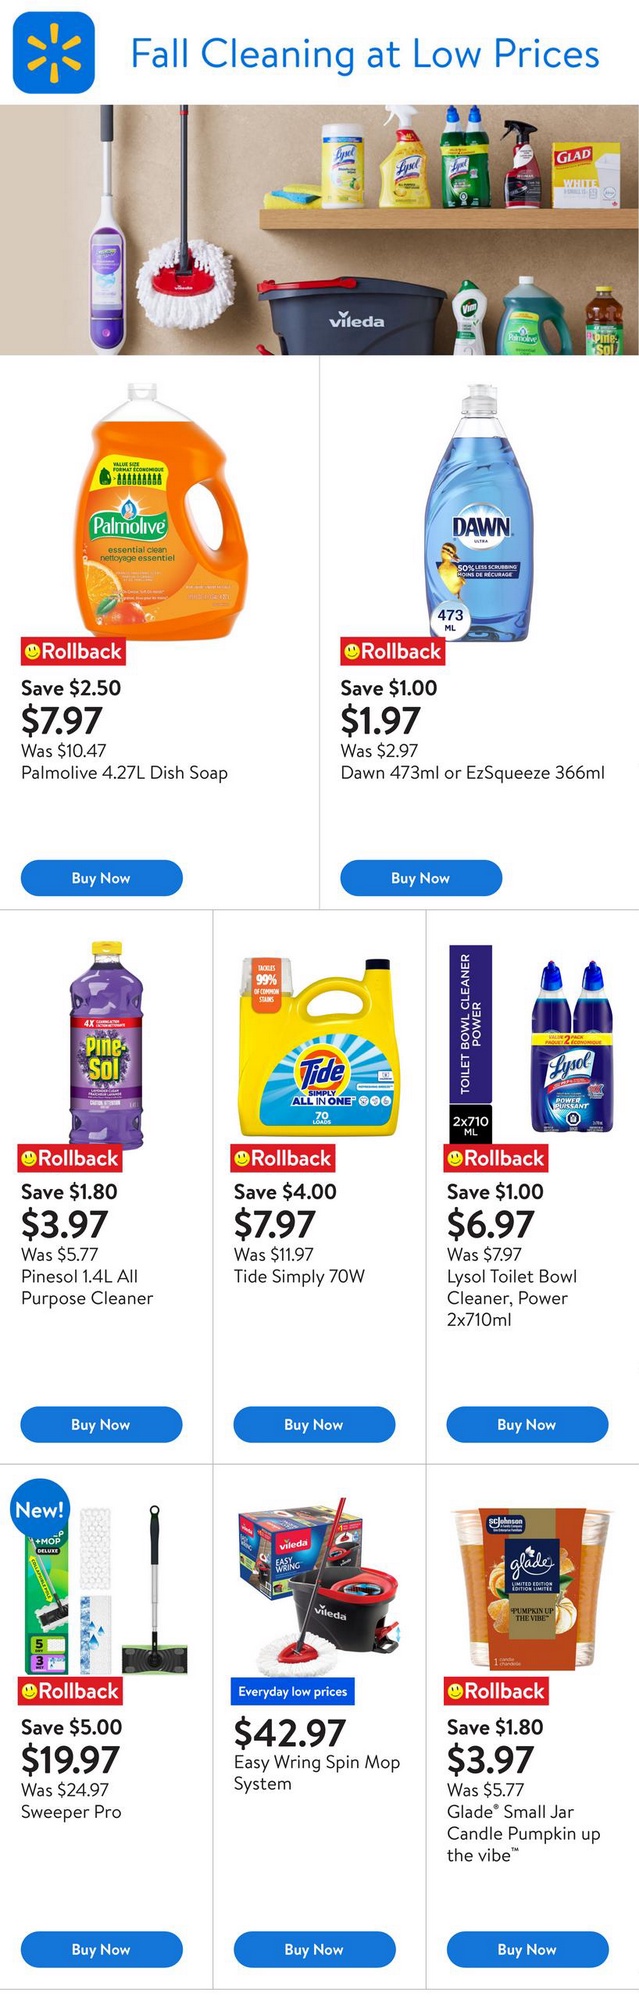Click the Dawn Rollback smiley badge
The height and width of the screenshot is (2000, 639).
[392, 652]
